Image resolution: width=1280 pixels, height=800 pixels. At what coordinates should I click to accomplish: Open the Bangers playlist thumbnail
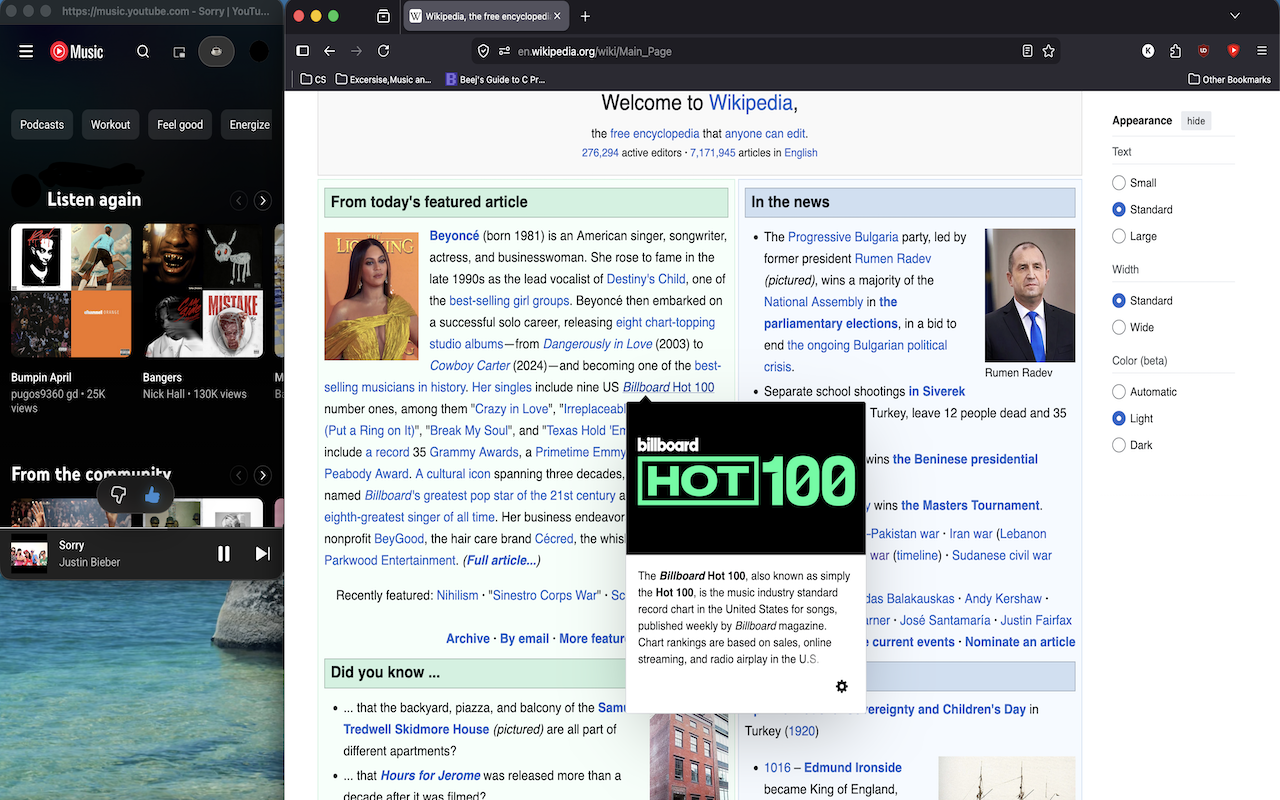tap(203, 291)
